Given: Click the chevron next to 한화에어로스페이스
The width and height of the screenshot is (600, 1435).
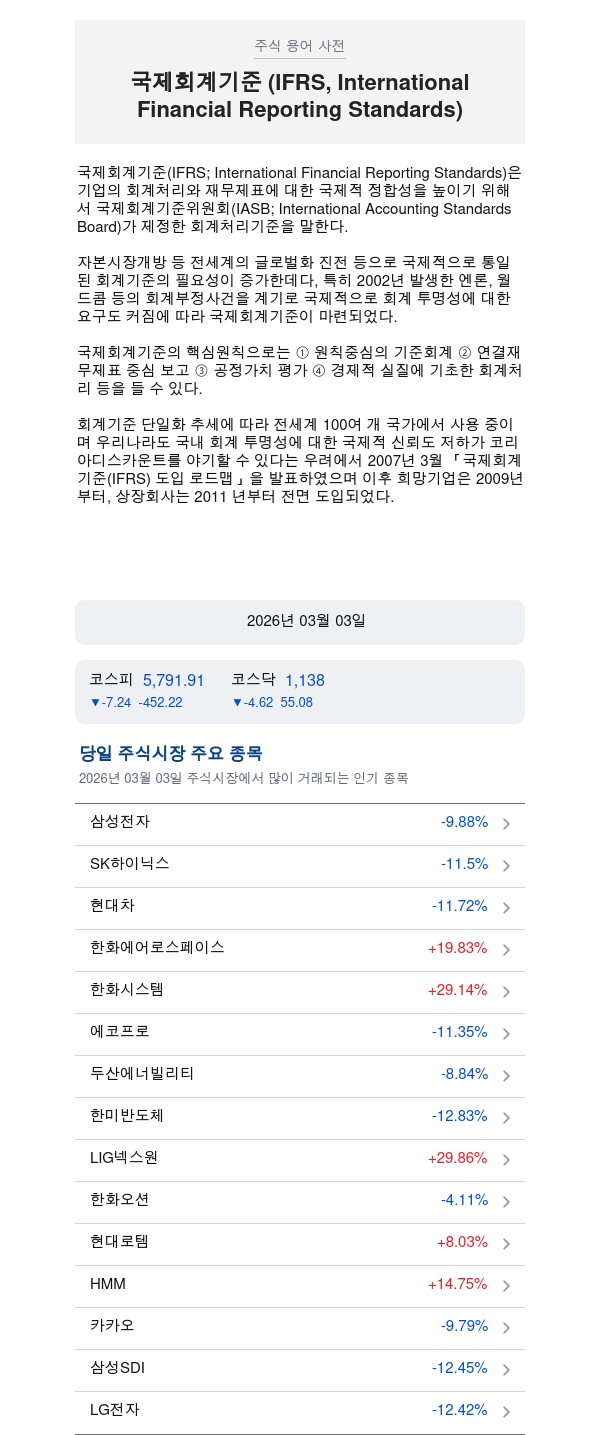Looking at the screenshot, I should click(506, 950).
